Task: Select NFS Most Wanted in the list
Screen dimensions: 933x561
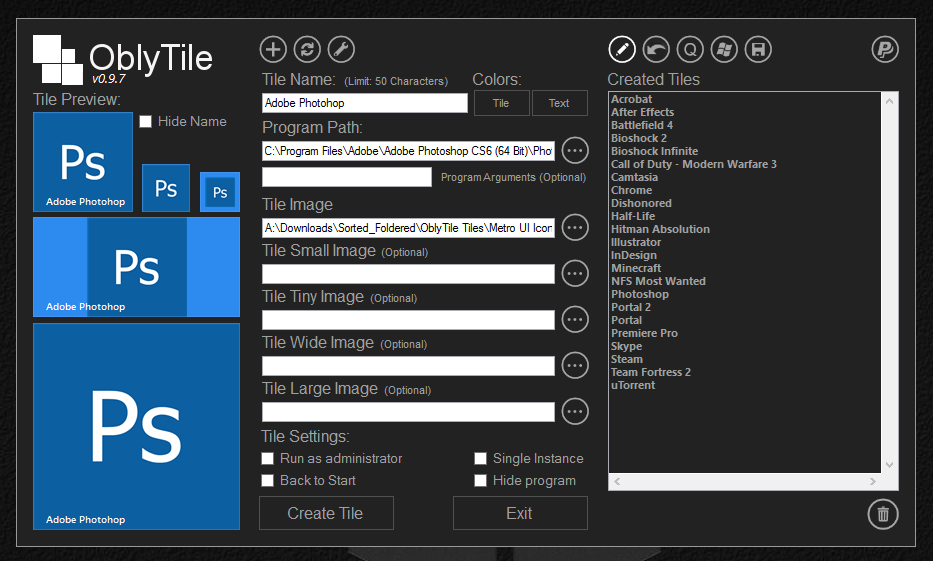Action: (658, 281)
